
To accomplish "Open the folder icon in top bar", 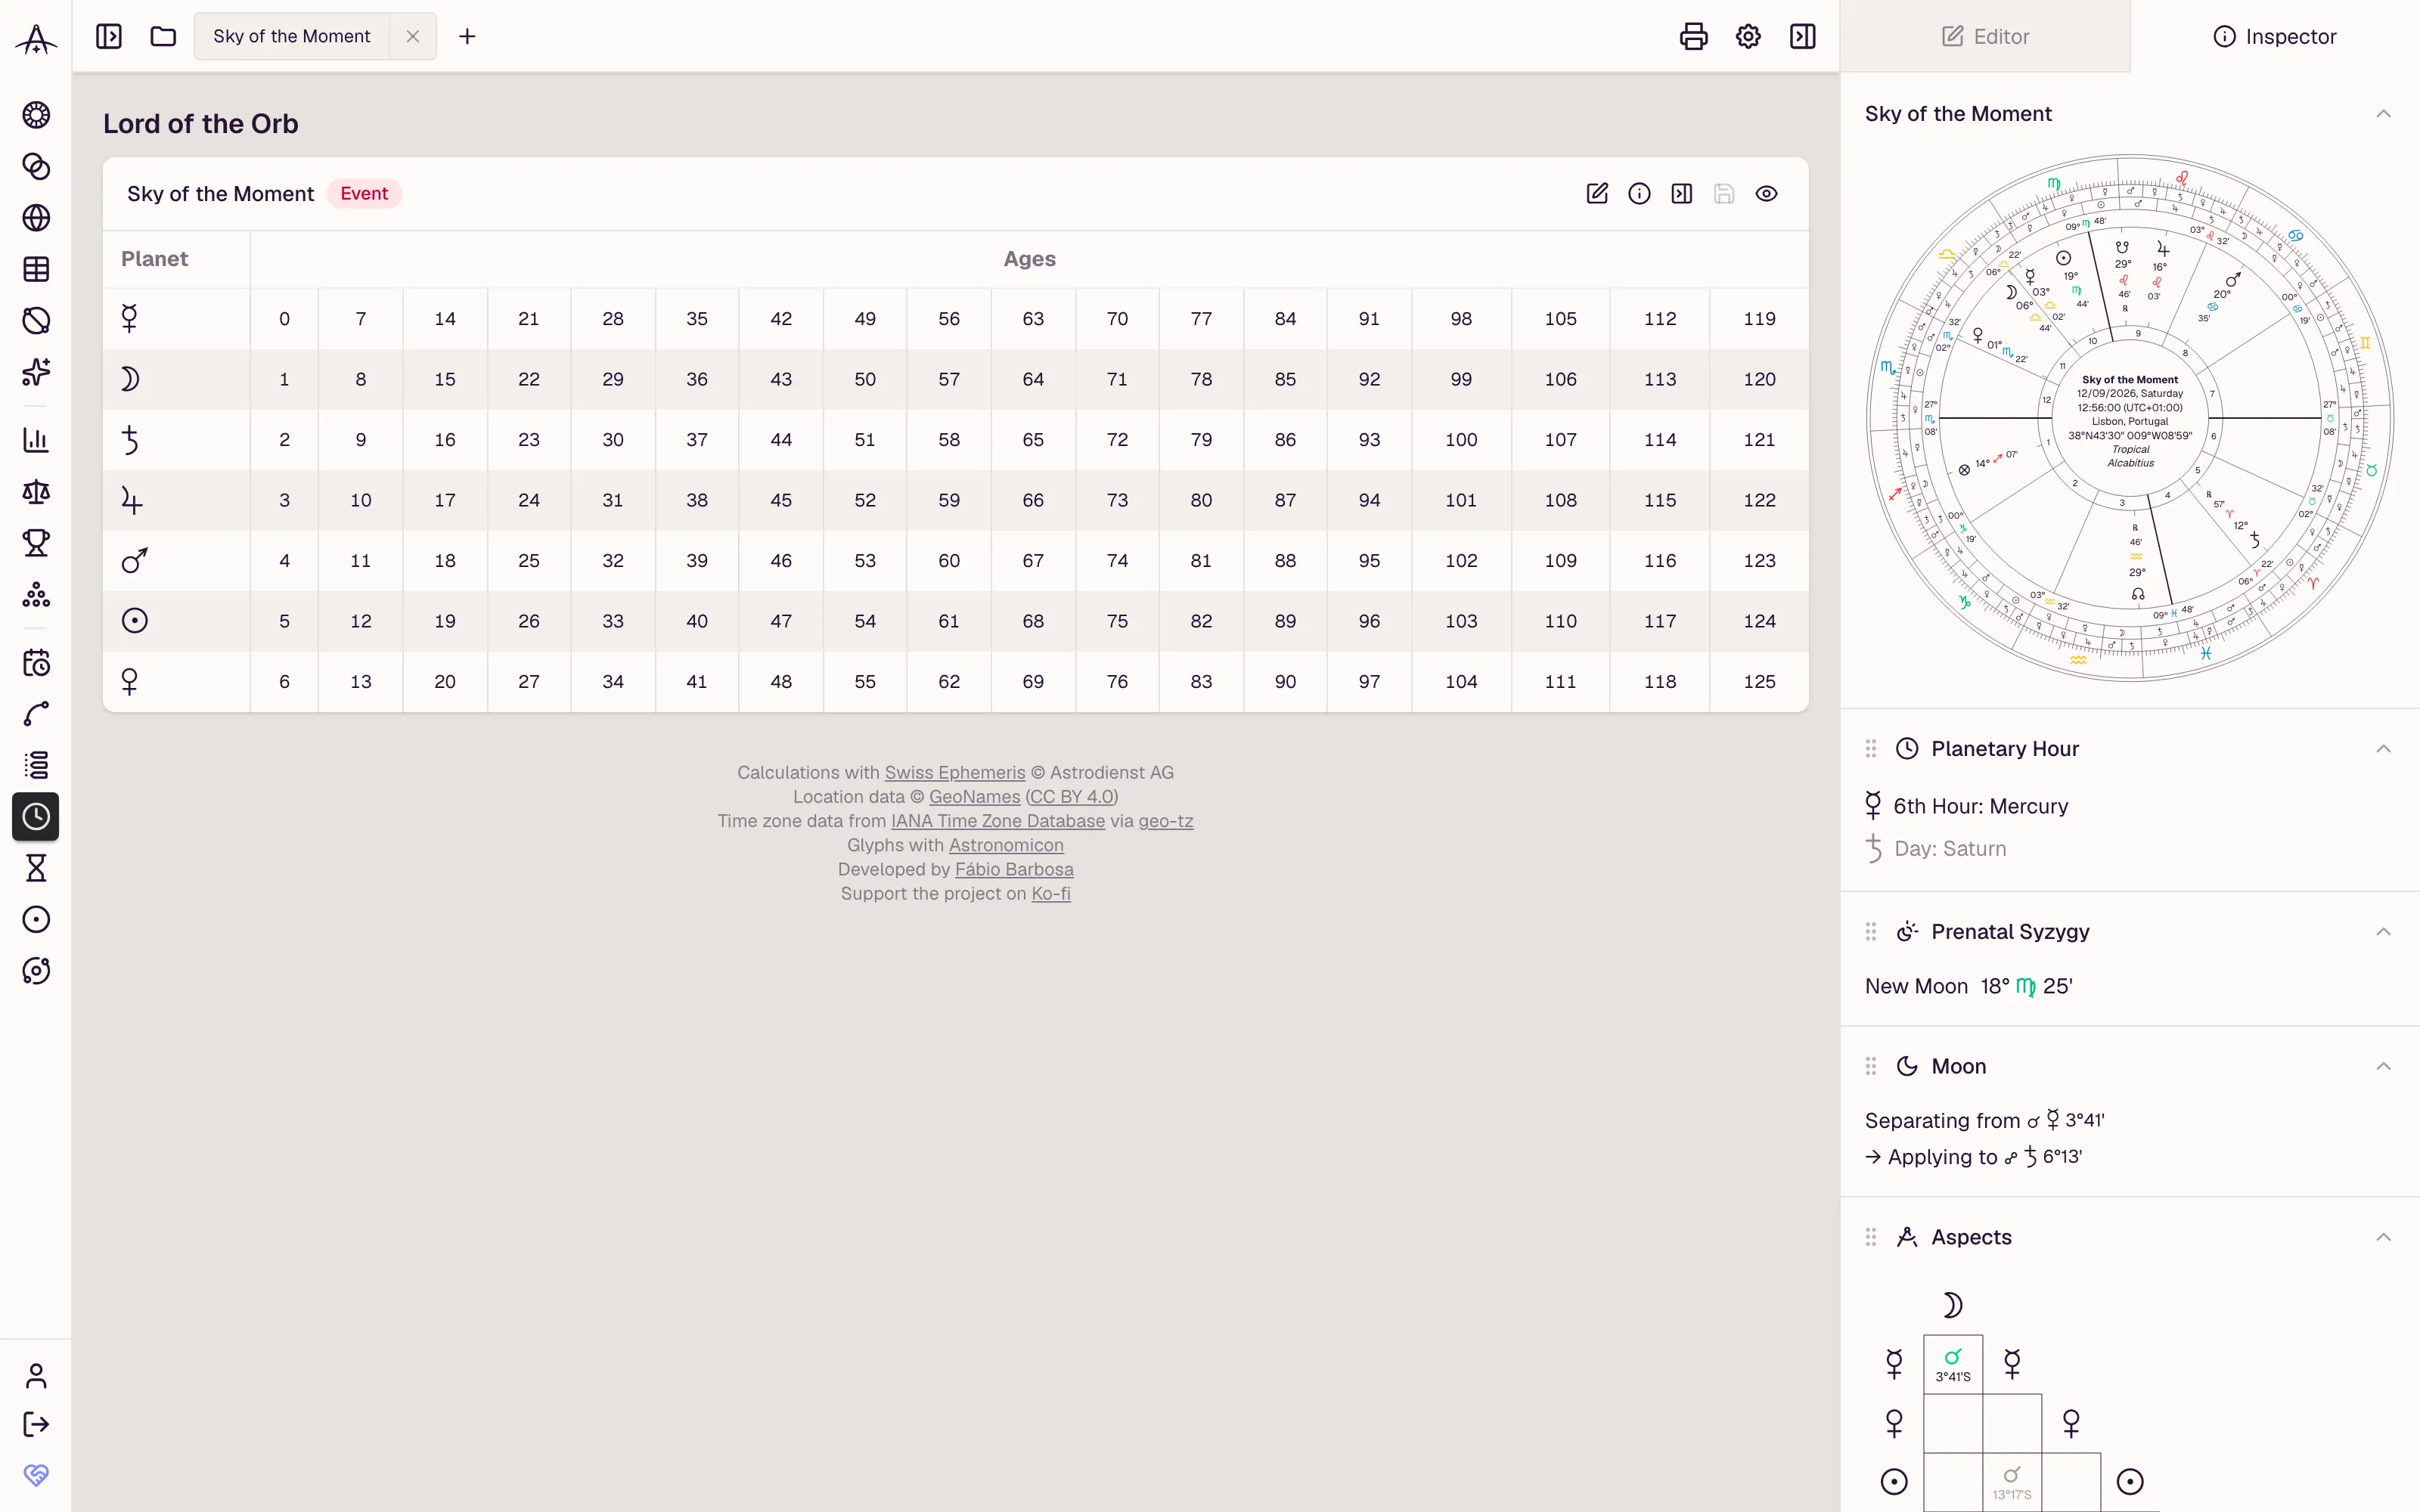I will (163, 37).
